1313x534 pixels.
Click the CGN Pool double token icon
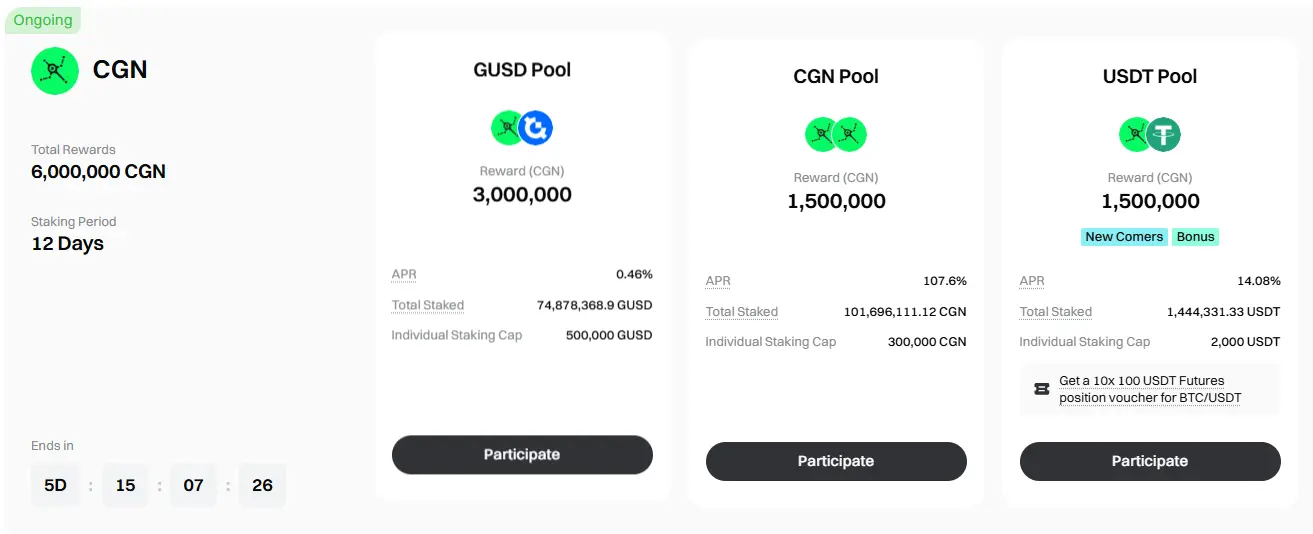tap(836, 134)
